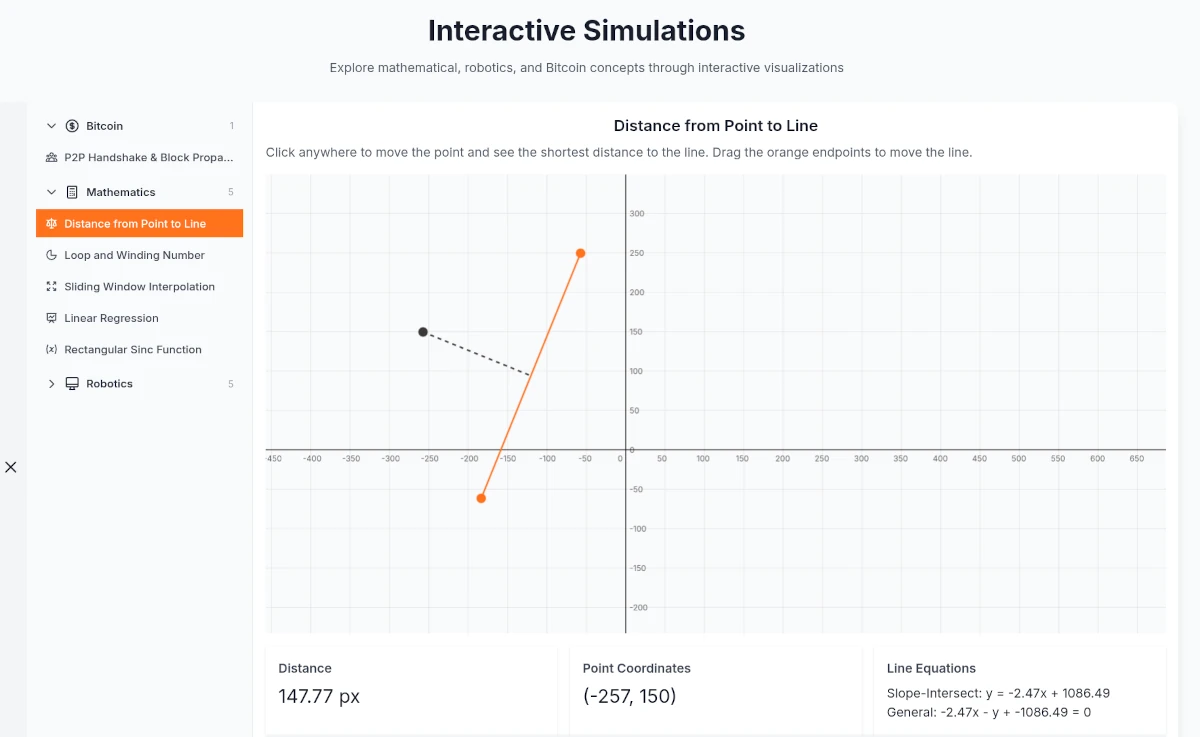Collapse the Mathematics category chevron
The height and width of the screenshot is (737, 1200).
52,192
